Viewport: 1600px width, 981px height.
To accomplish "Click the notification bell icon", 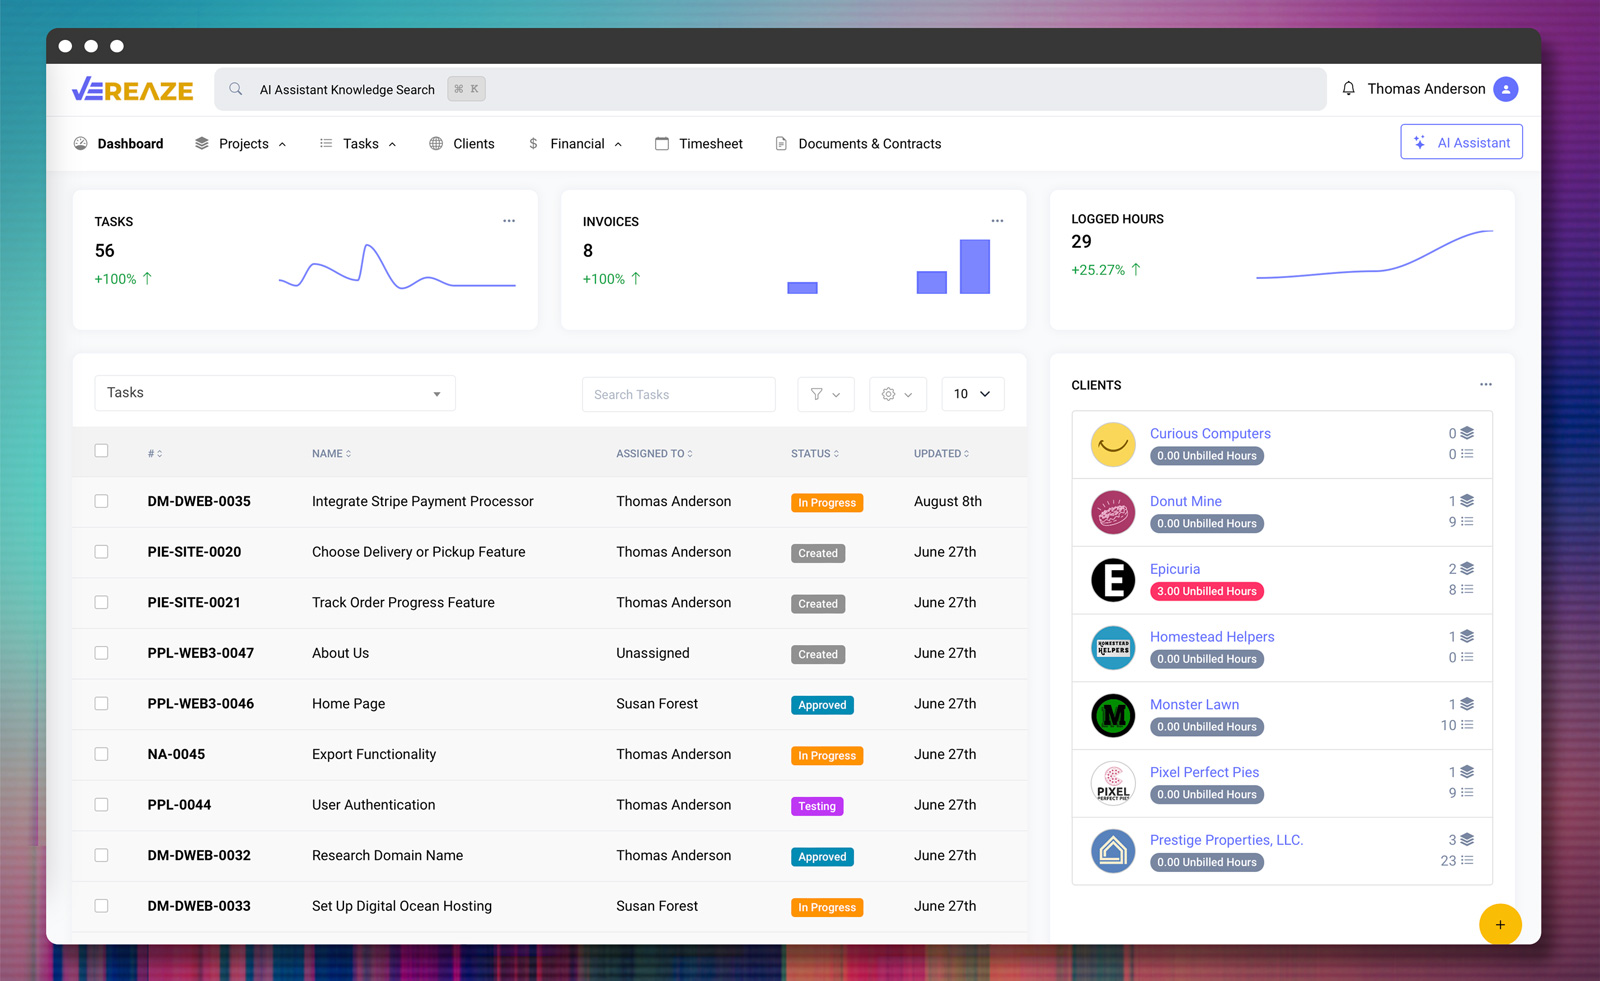I will pyautogui.click(x=1348, y=89).
